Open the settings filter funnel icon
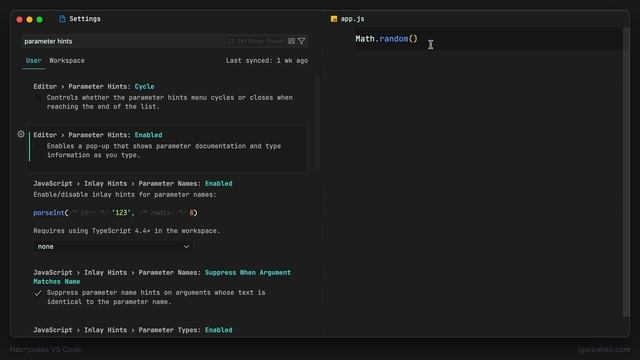Screen dimensions: 640x360 [302, 41]
